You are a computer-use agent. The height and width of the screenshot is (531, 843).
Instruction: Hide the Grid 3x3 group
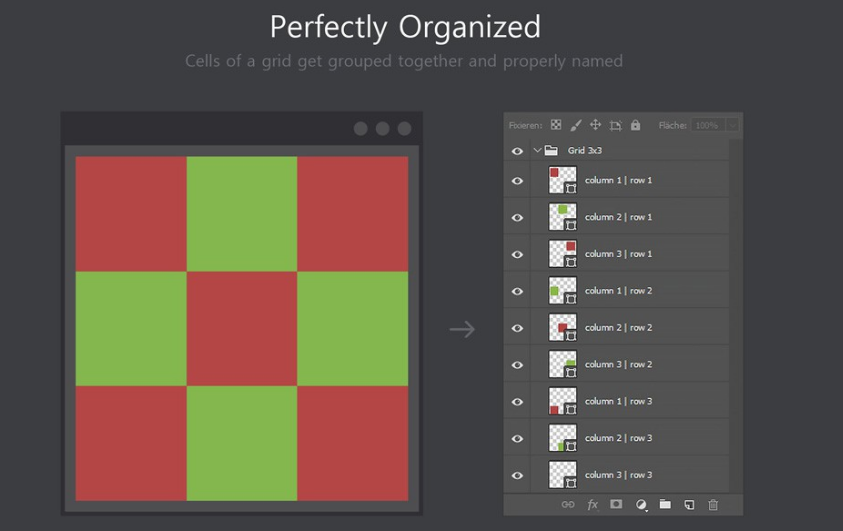click(517, 151)
